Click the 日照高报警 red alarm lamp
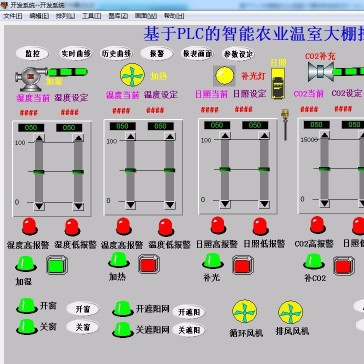 (218, 225)
